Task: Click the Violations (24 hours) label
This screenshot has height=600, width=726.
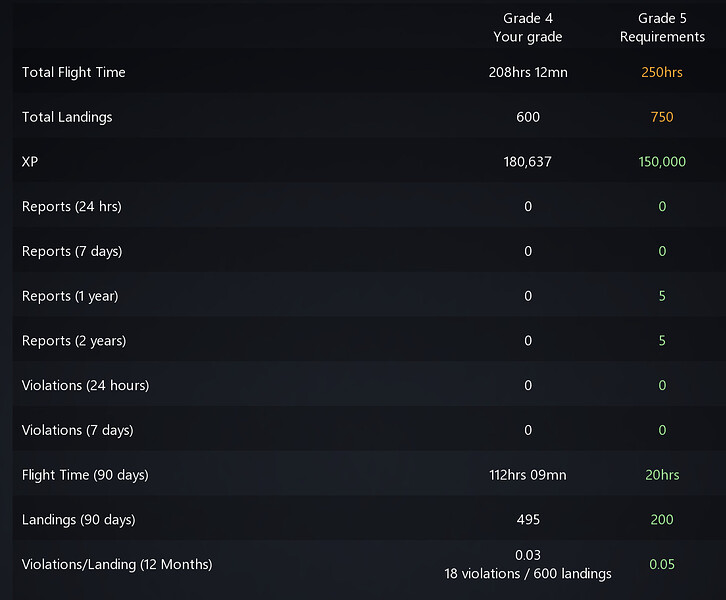Action: click(x=85, y=385)
